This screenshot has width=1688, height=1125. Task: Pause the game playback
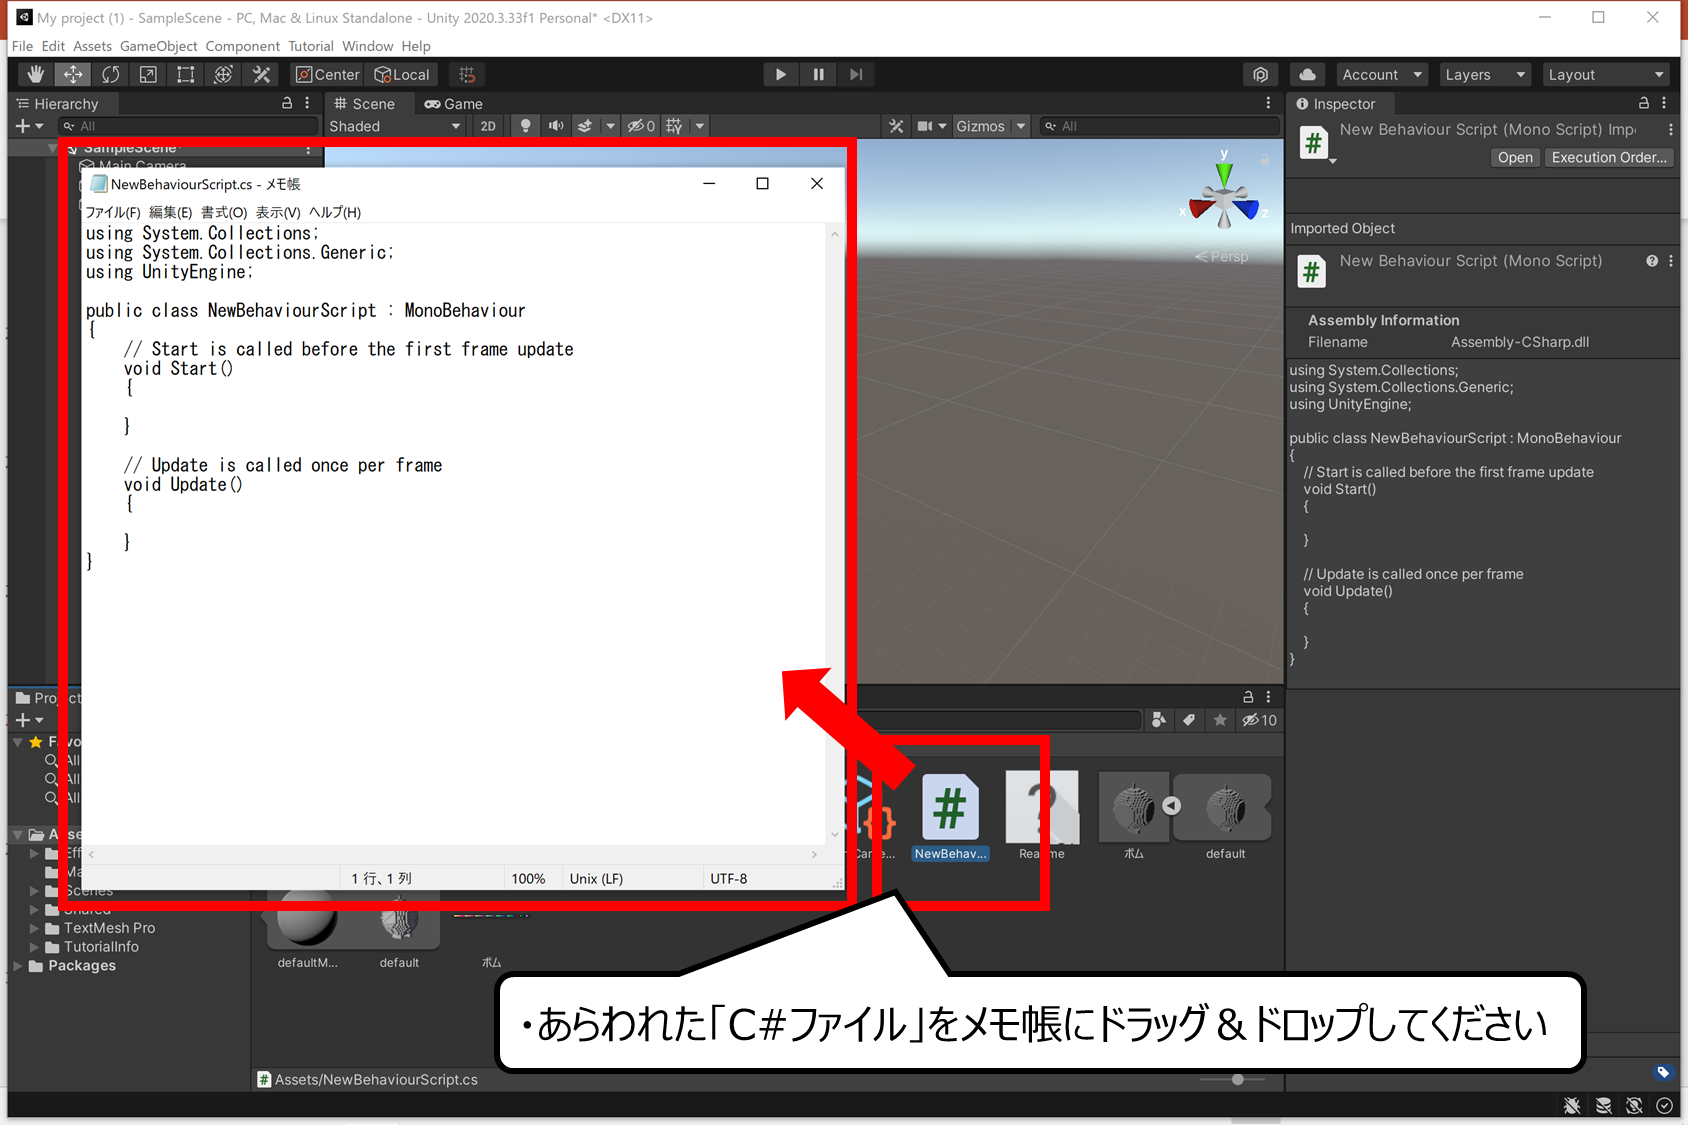click(x=818, y=74)
